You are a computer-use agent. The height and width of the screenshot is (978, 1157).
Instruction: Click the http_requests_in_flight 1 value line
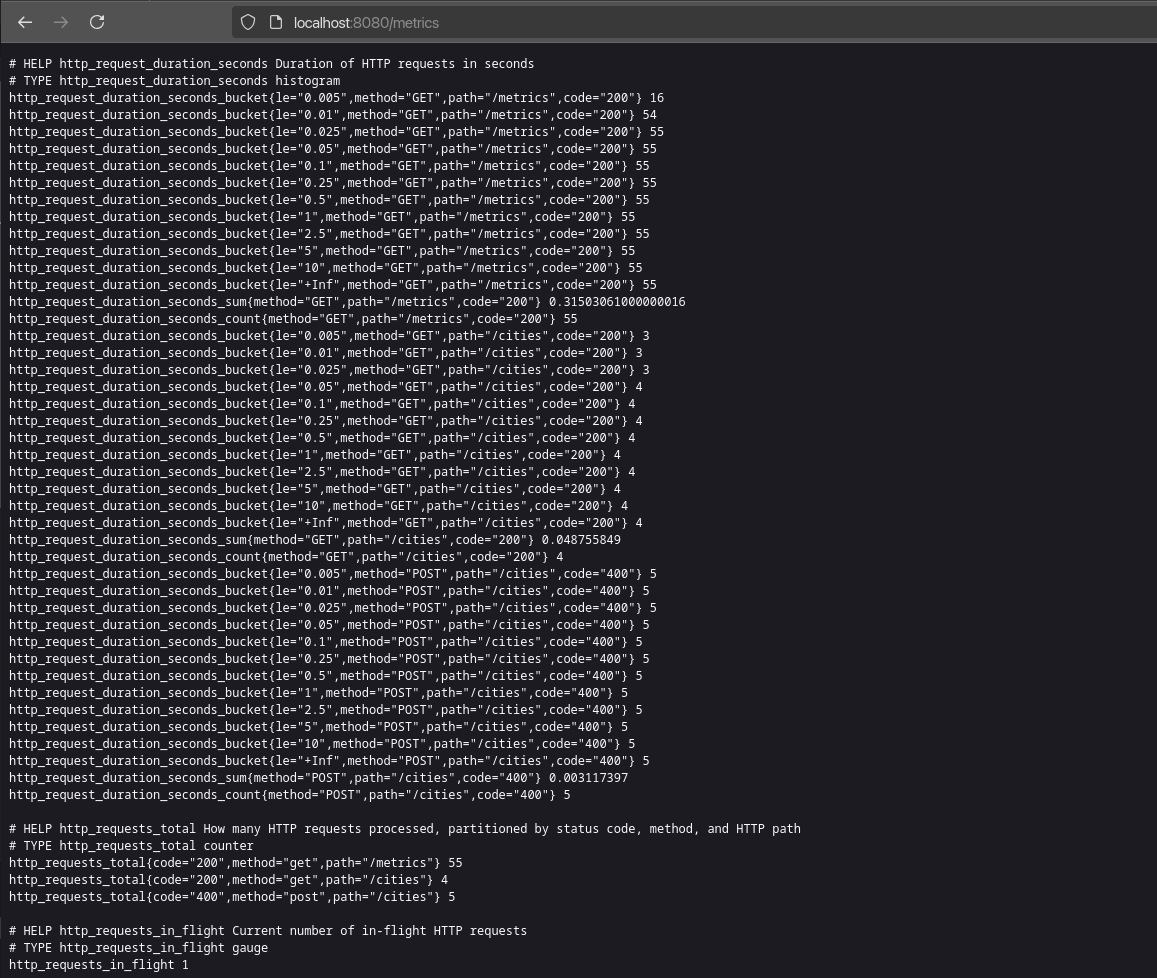(98, 965)
